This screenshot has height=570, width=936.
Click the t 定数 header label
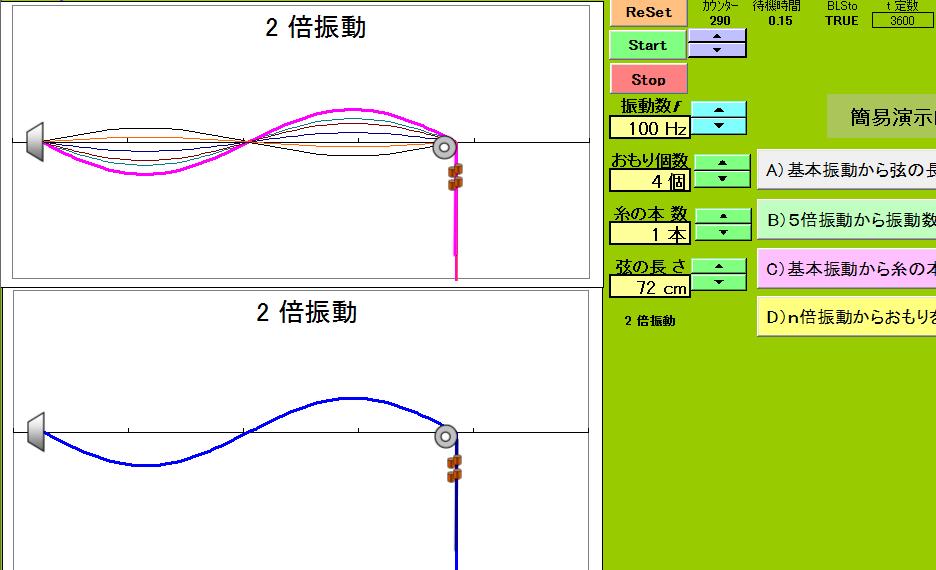point(902,6)
